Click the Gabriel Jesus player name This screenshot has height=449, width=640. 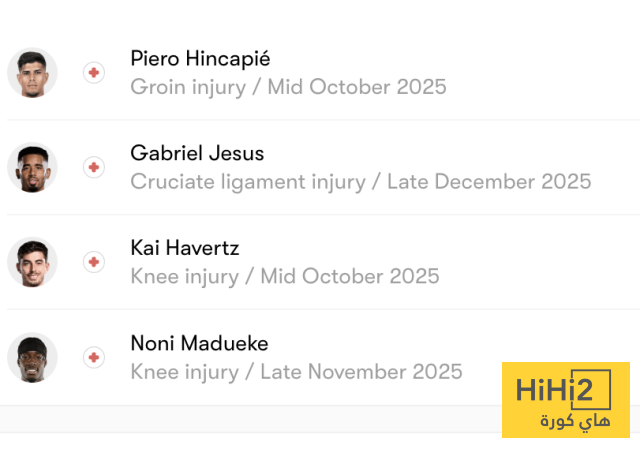coord(197,154)
